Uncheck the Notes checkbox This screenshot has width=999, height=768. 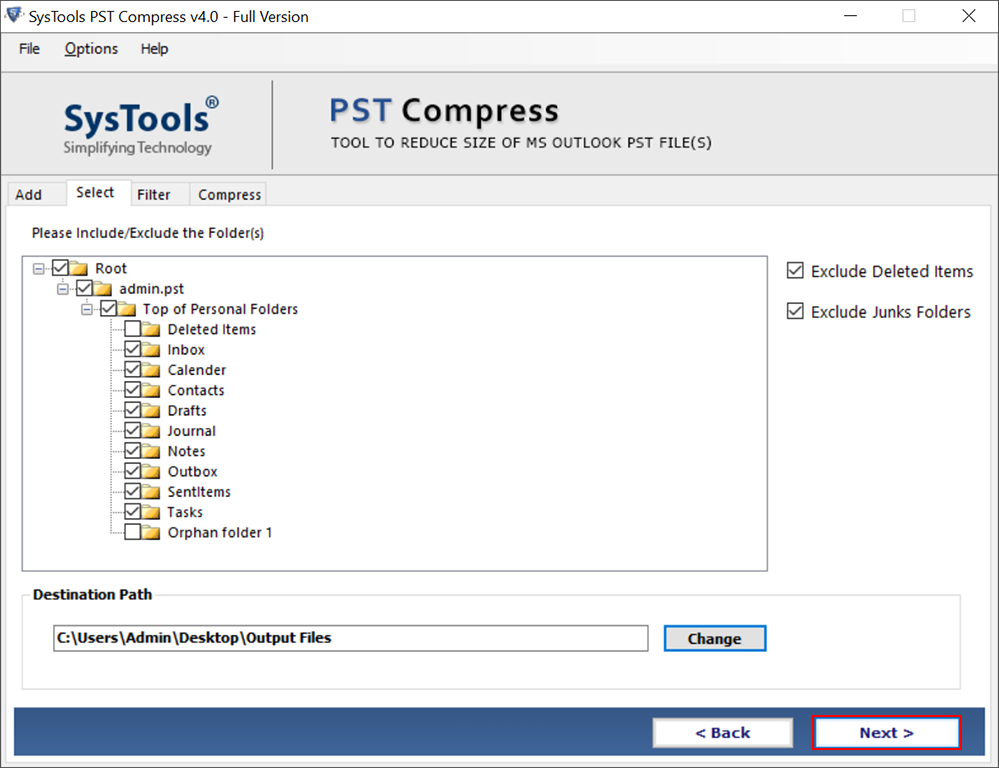coord(133,451)
